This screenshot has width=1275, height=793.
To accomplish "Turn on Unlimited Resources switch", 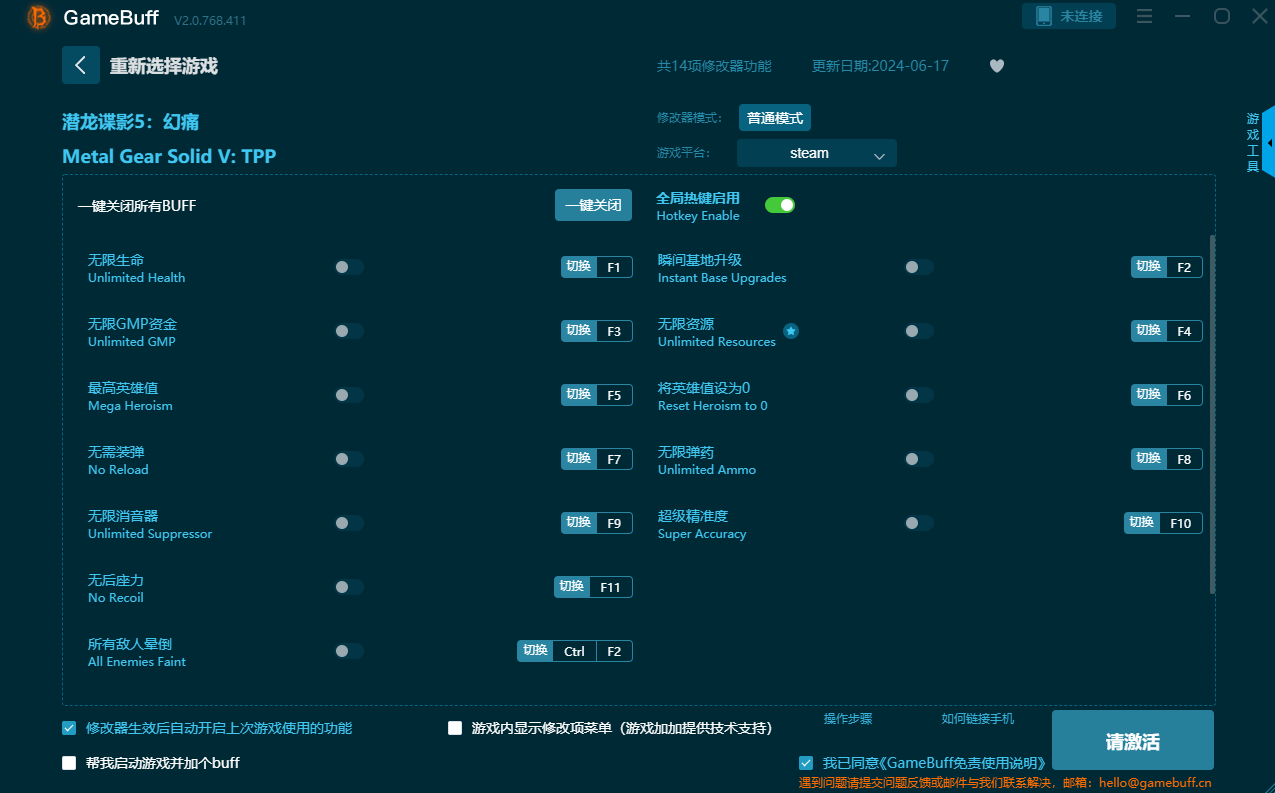I will pyautogui.click(x=919, y=331).
